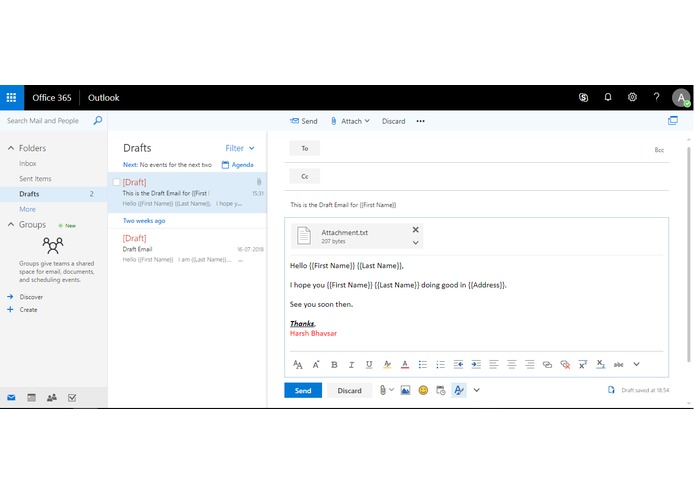Apply italic formatting
Image resolution: width=695 pixels, height=494 pixels.
351,364
